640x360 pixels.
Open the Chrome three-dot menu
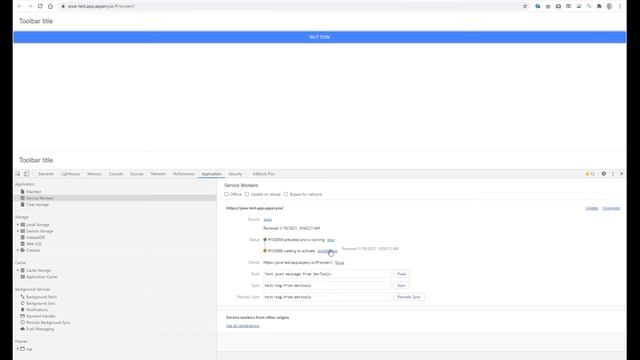point(620,6)
